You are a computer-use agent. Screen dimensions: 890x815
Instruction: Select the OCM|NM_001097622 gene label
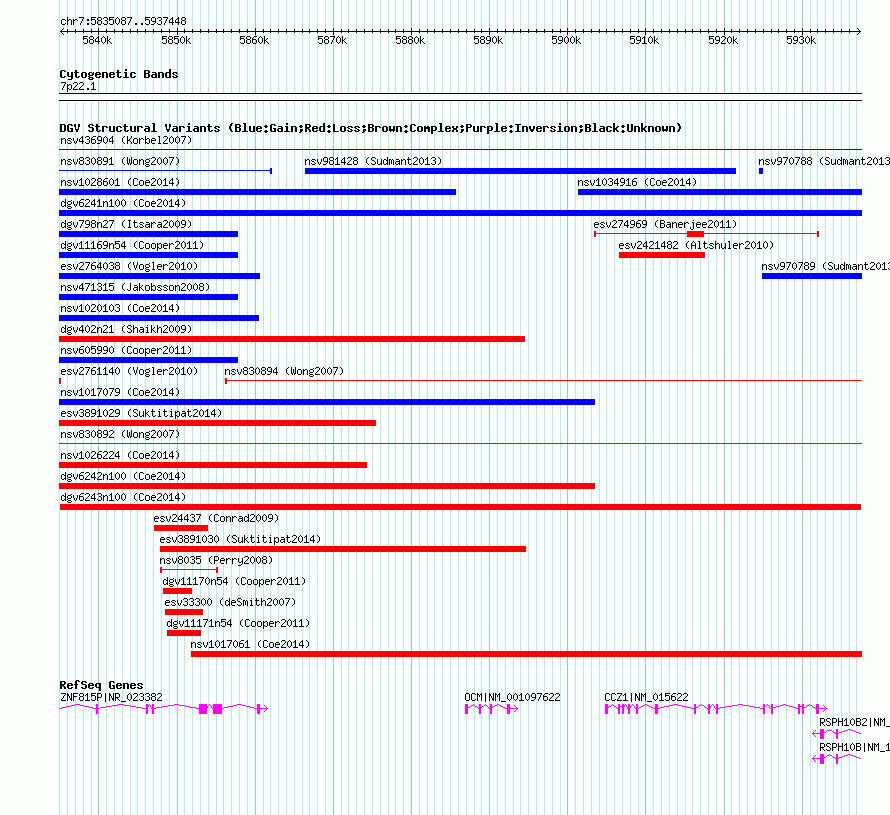[x=512, y=697]
